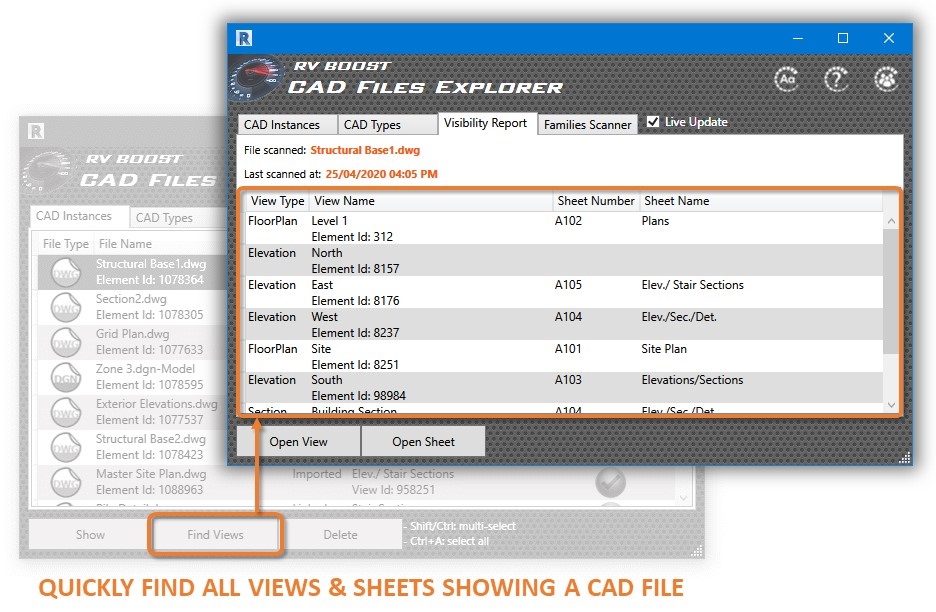Image resolution: width=936 pixels, height=612 pixels.
Task: Click DGN icon for Zone 3.dgn-Model
Action: (x=66, y=377)
